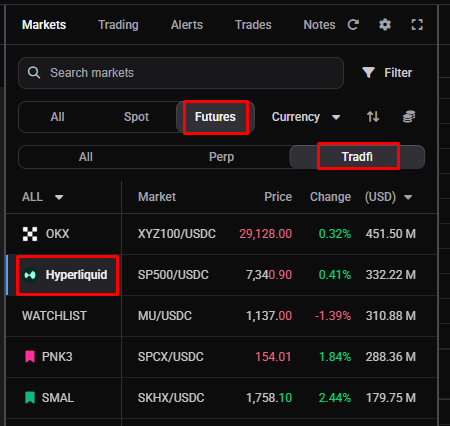The image size is (450, 426).
Task: Click the 179.75 M volume value
Action: (x=391, y=398)
